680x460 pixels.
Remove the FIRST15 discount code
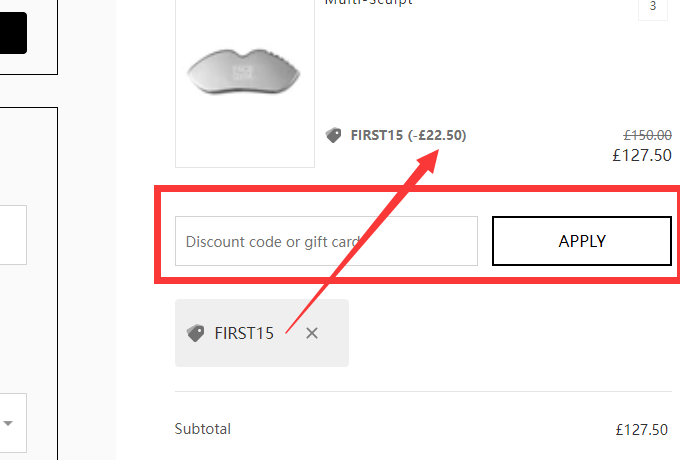[312, 333]
